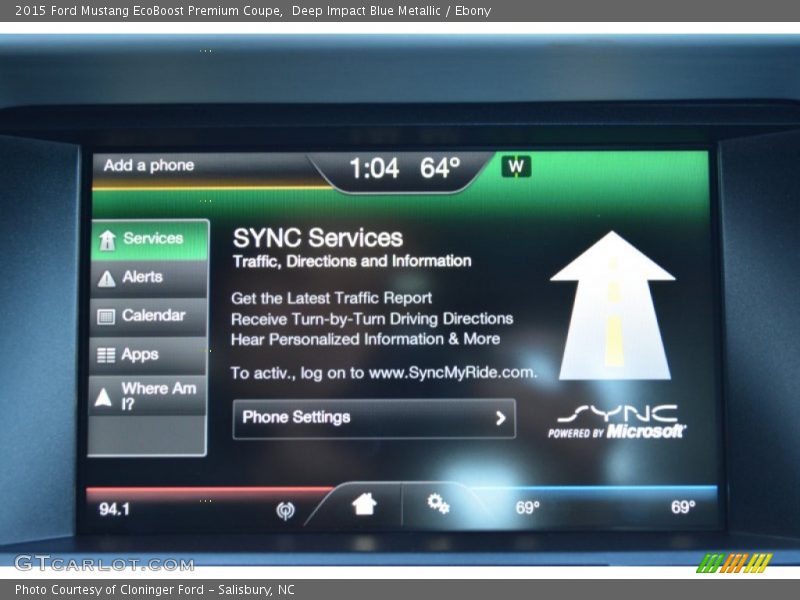800x600 pixels.
Task: Tap Receive Turn-by-Turn Driving Directions line
Action: (x=372, y=319)
